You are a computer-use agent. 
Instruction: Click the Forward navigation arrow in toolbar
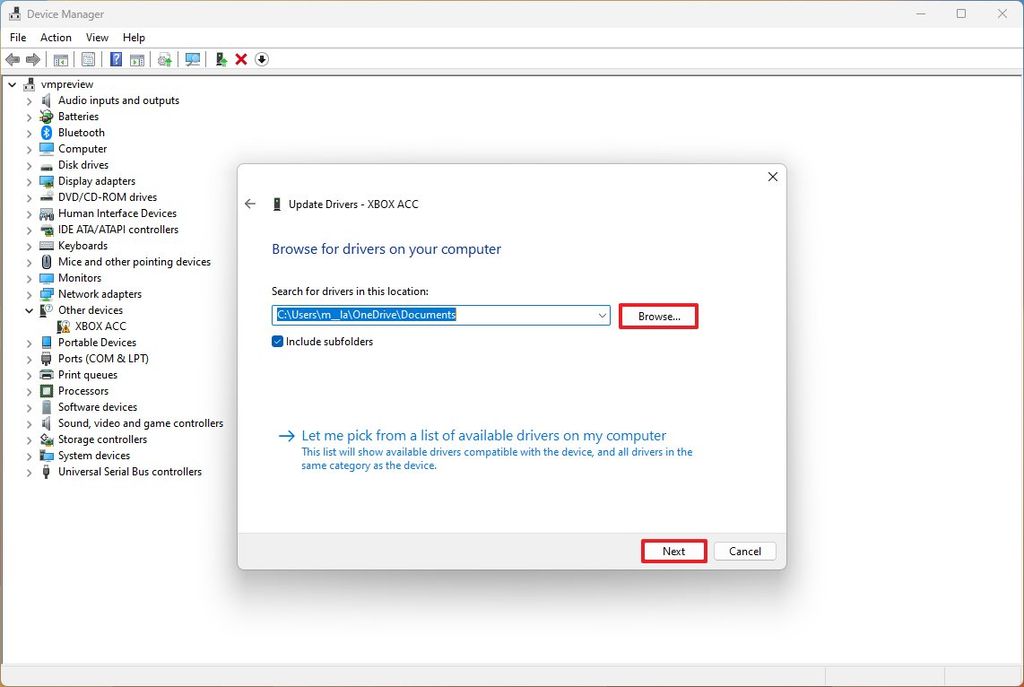click(32, 59)
